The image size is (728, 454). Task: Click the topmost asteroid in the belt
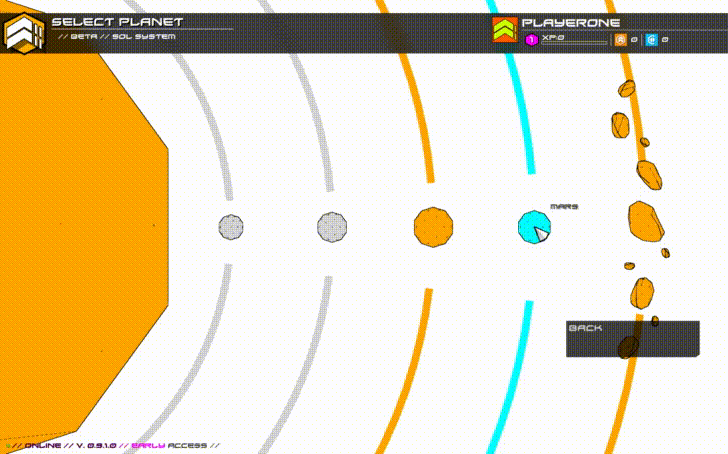[x=627, y=89]
